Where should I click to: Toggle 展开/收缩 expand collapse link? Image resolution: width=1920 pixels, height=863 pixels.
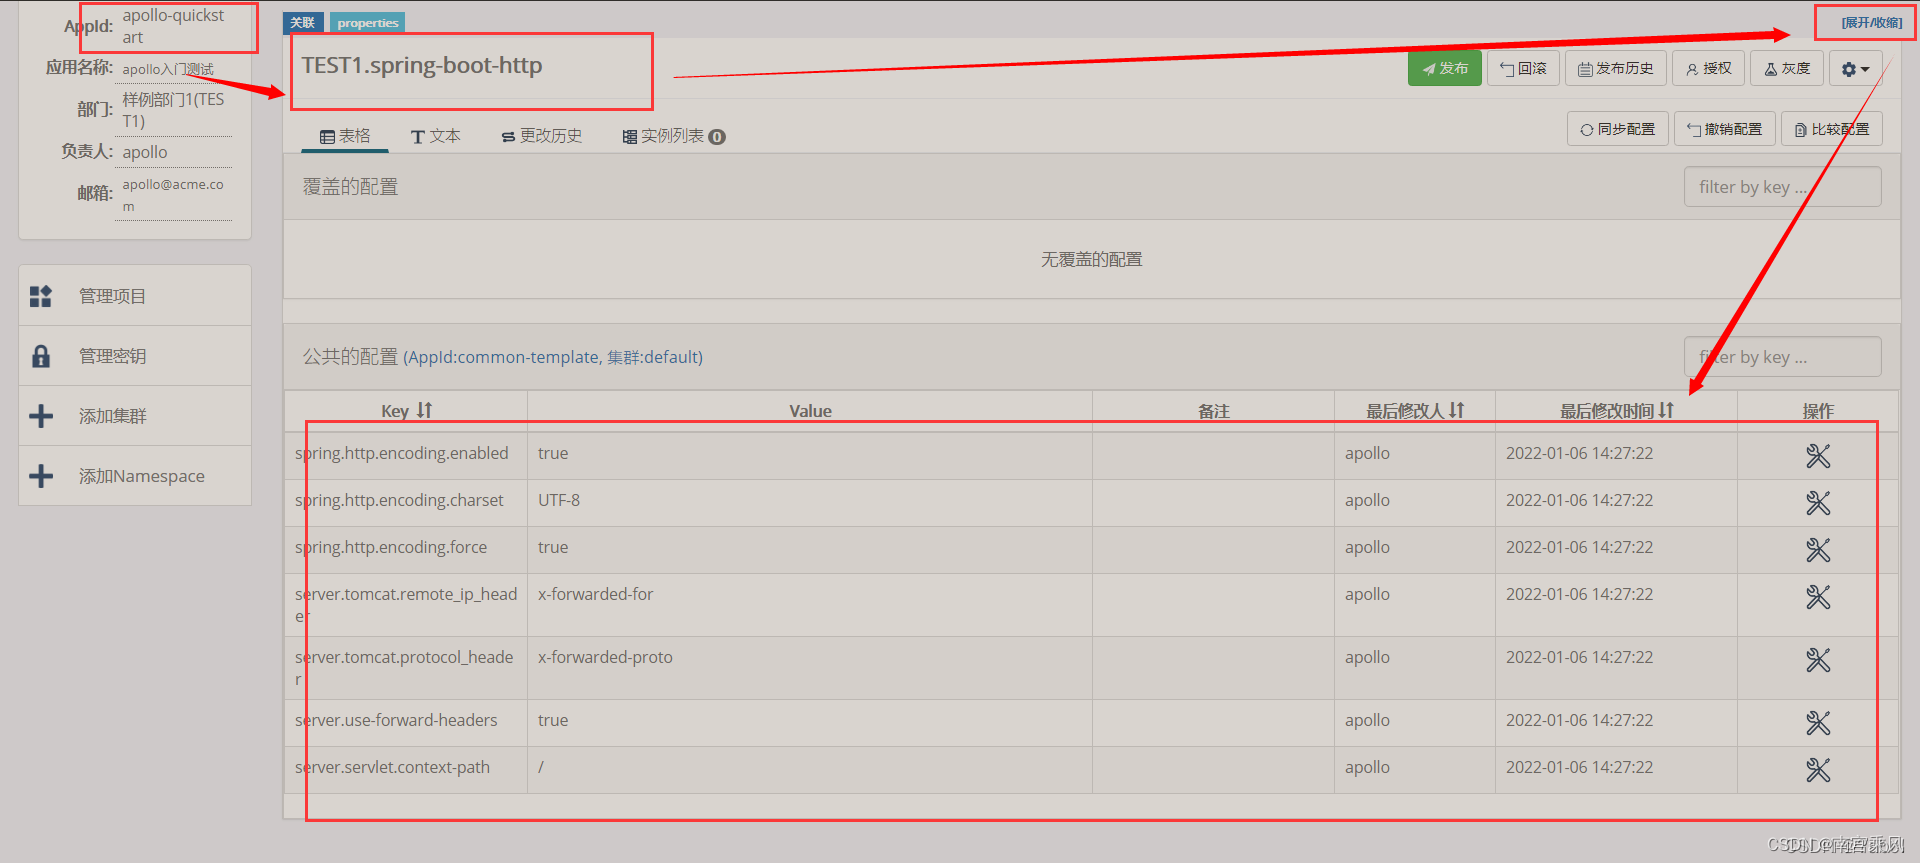pos(1871,22)
